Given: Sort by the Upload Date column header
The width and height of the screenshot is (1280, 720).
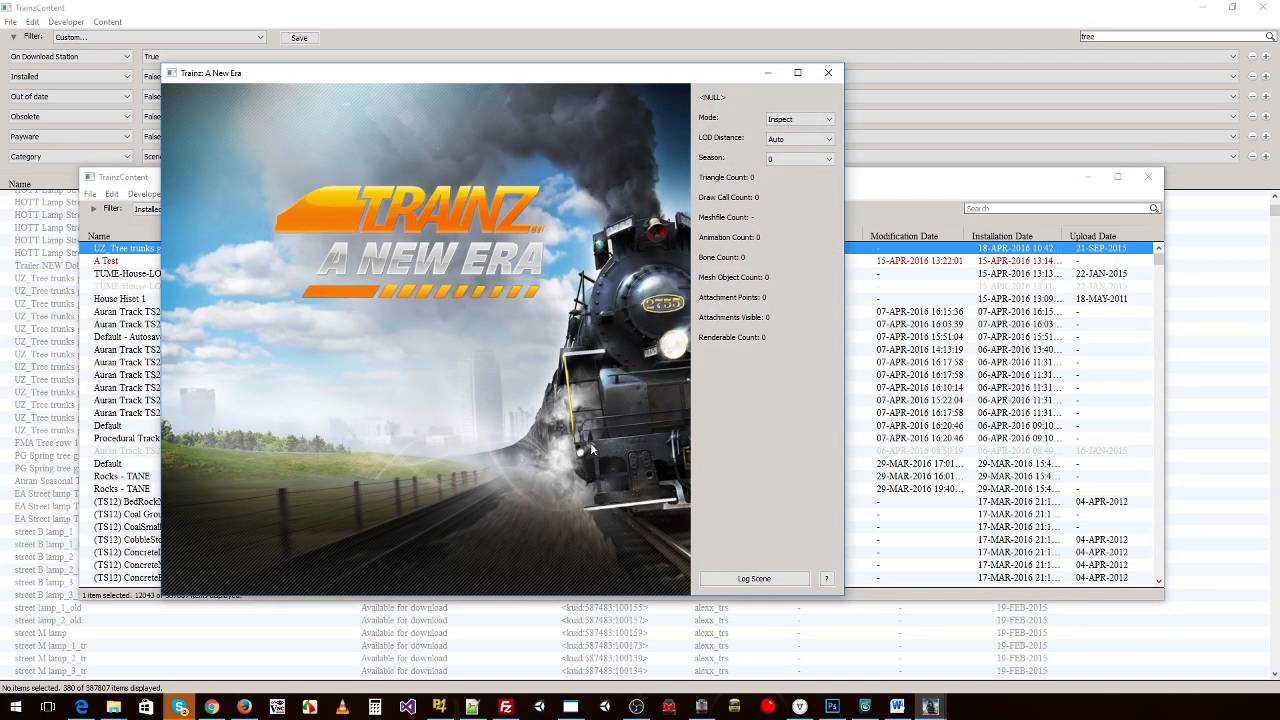Looking at the screenshot, I should (1093, 236).
